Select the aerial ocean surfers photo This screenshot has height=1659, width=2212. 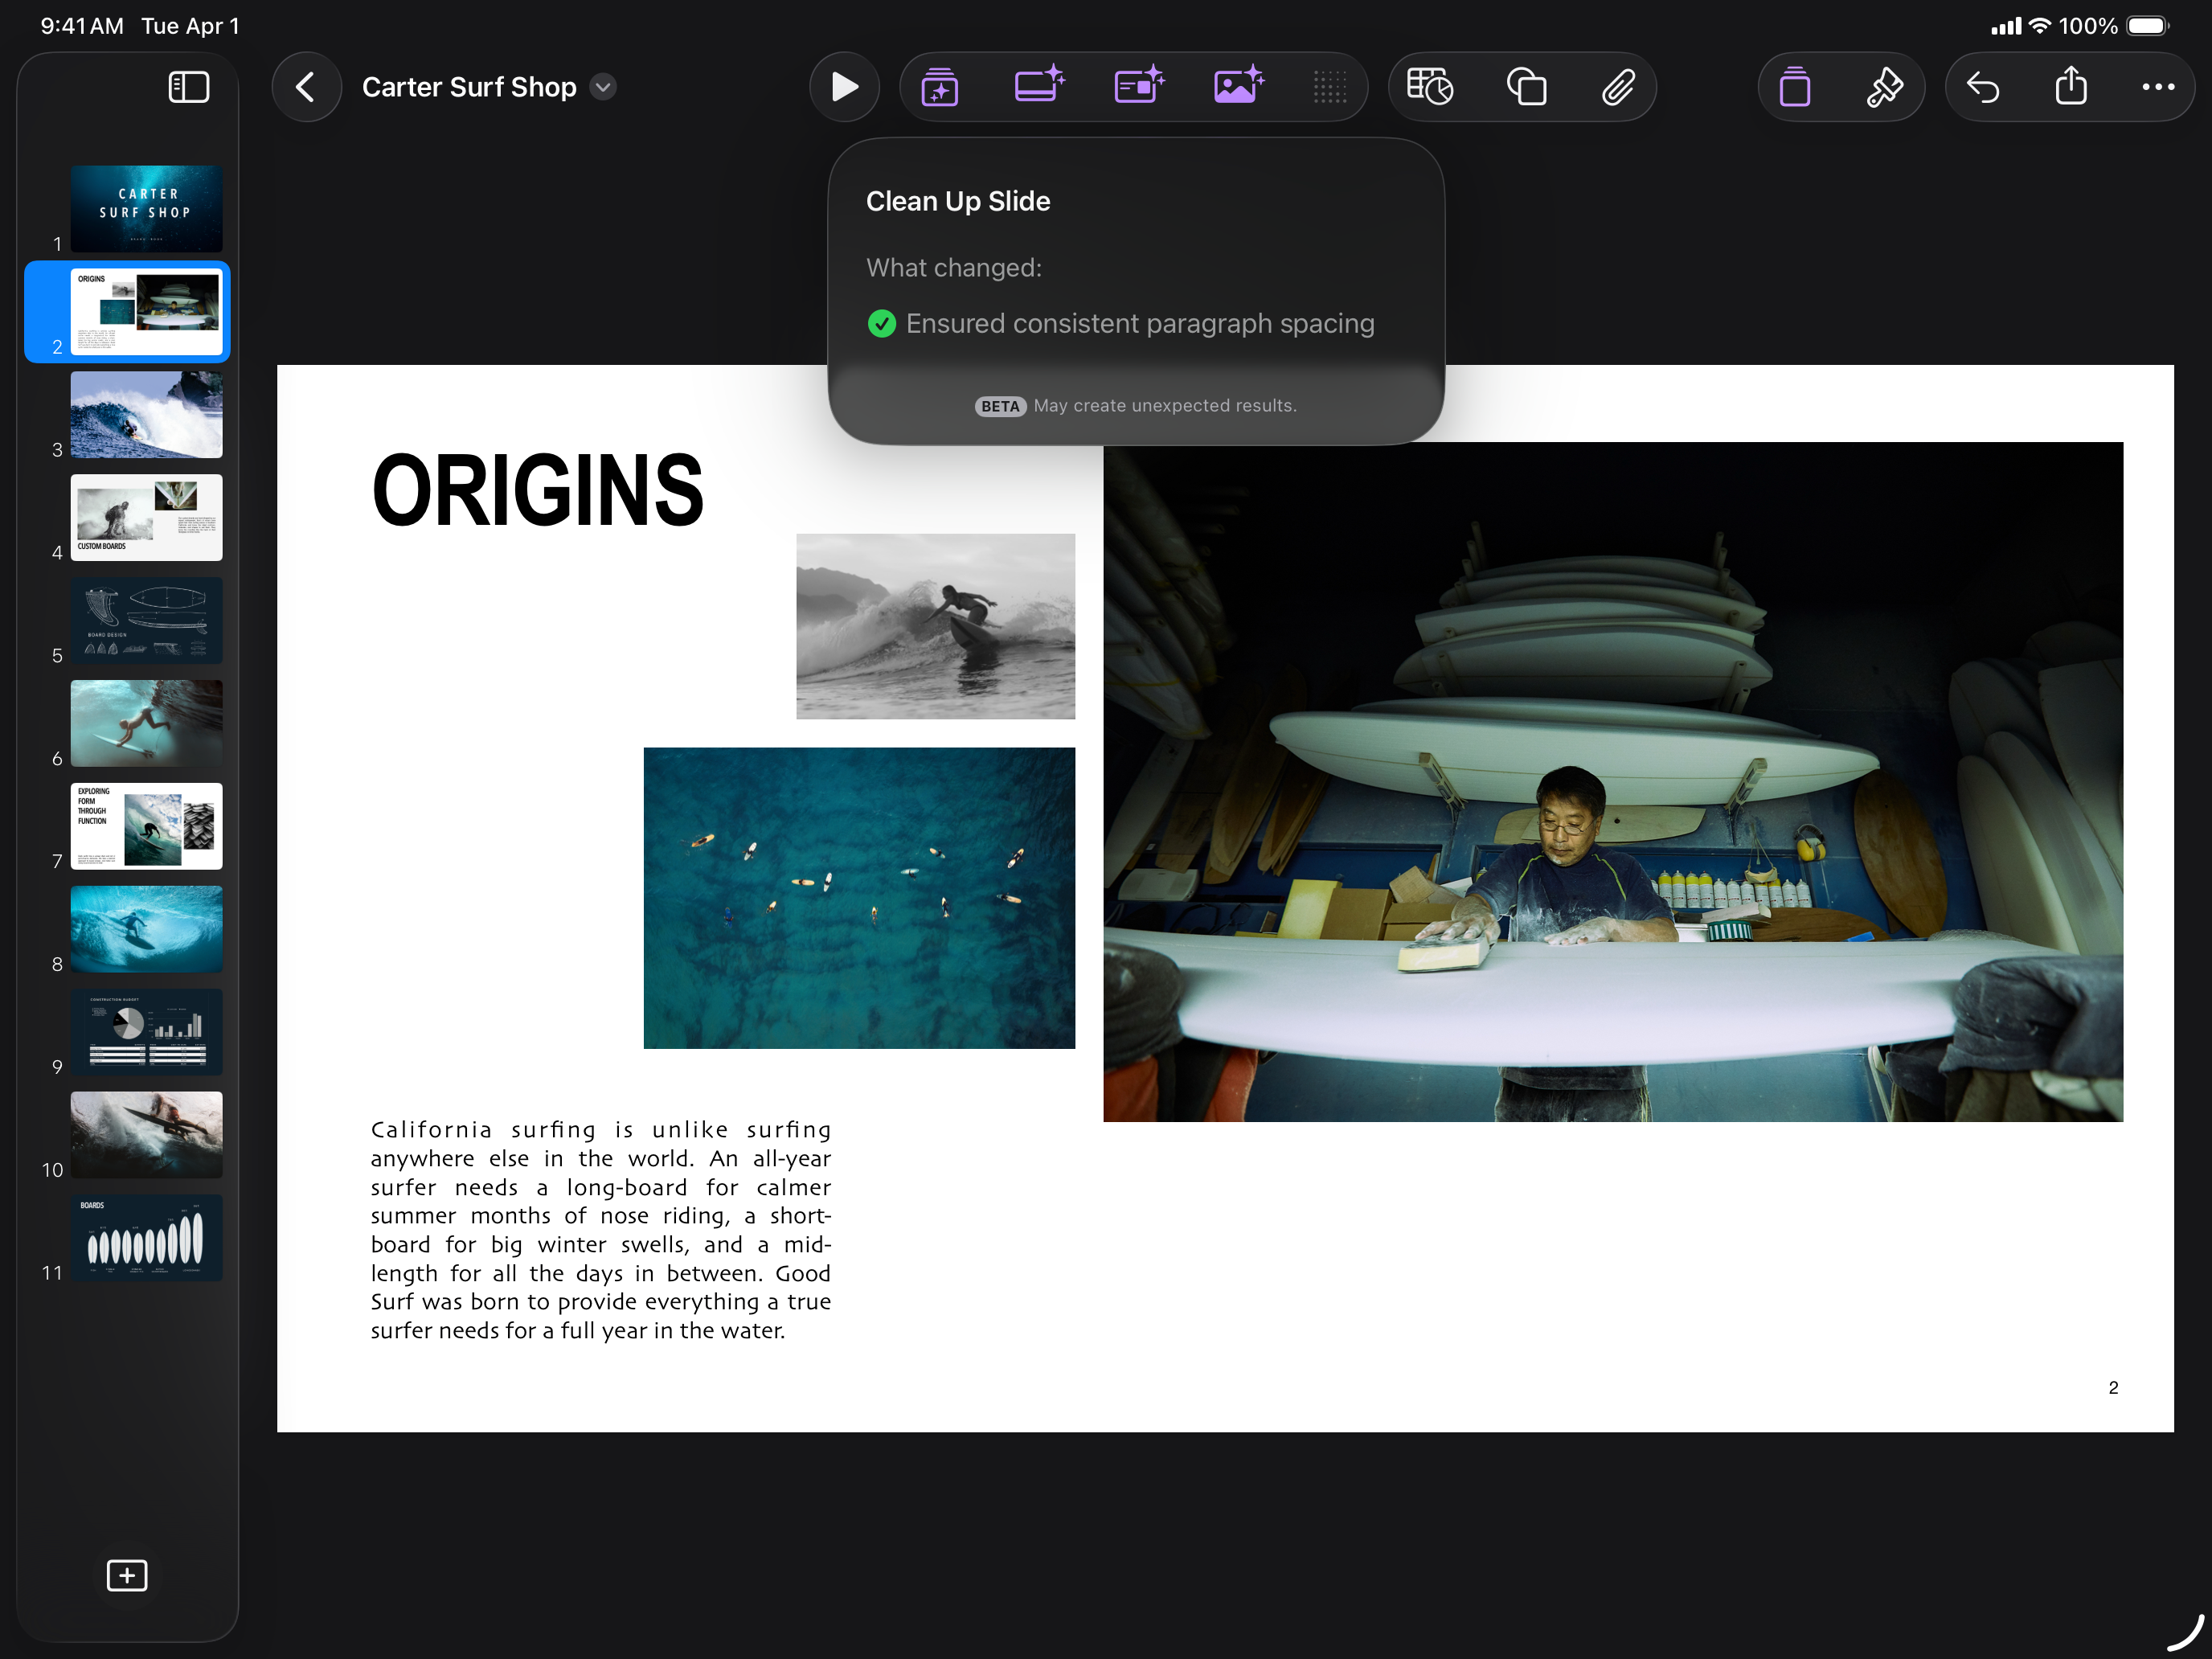pos(859,897)
